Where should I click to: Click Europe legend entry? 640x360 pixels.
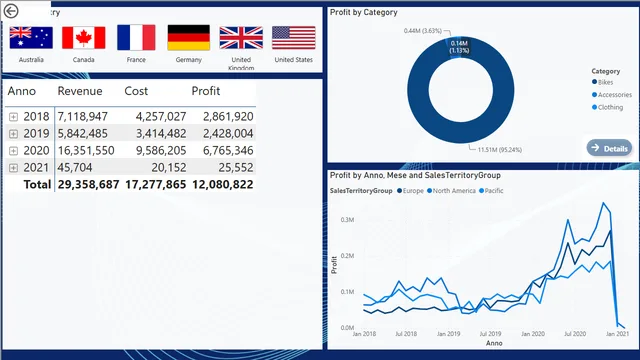point(410,191)
